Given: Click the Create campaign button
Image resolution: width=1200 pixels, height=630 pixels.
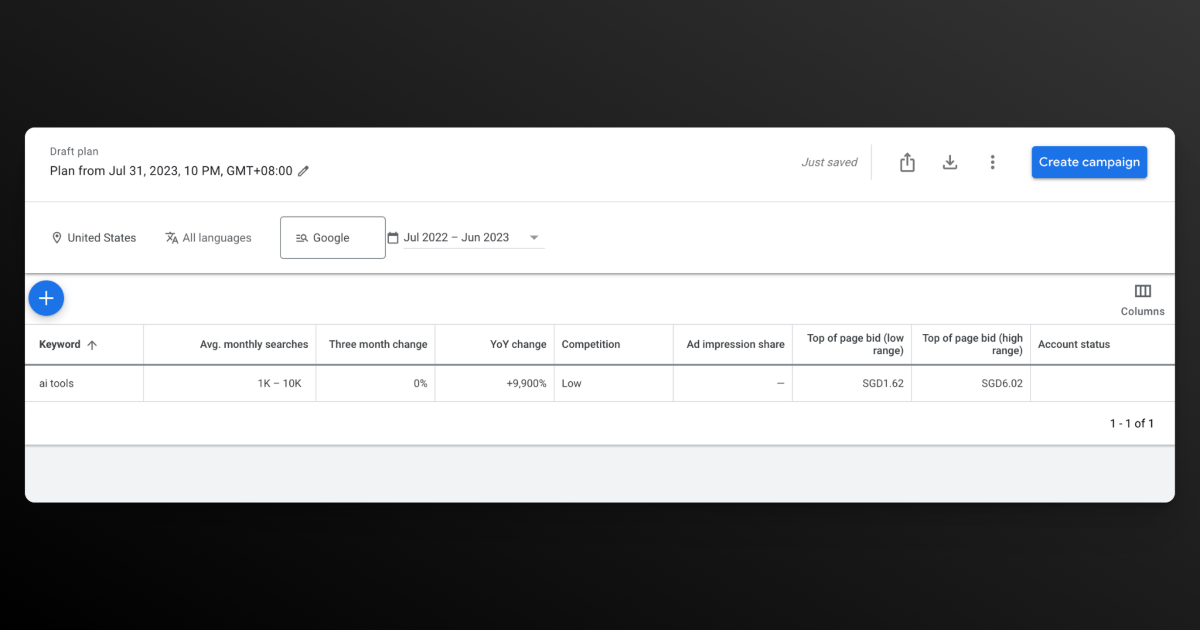Looking at the screenshot, I should pos(1089,162).
